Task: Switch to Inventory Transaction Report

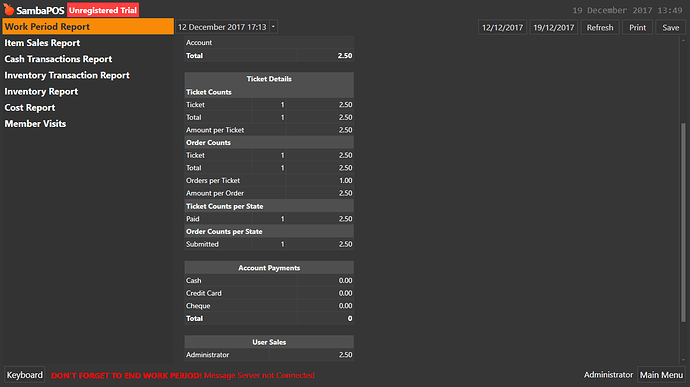Action: [x=67, y=75]
